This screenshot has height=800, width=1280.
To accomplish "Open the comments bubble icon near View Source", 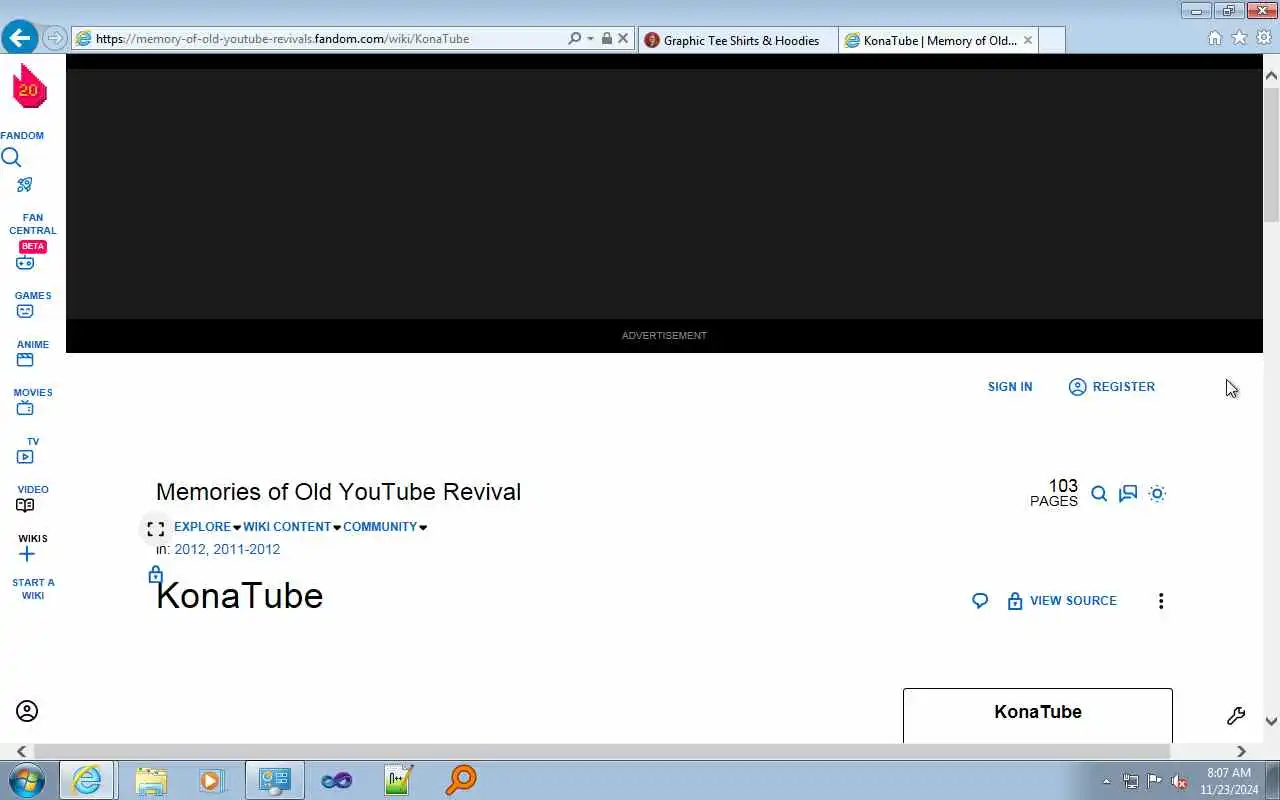I will pos(980,601).
